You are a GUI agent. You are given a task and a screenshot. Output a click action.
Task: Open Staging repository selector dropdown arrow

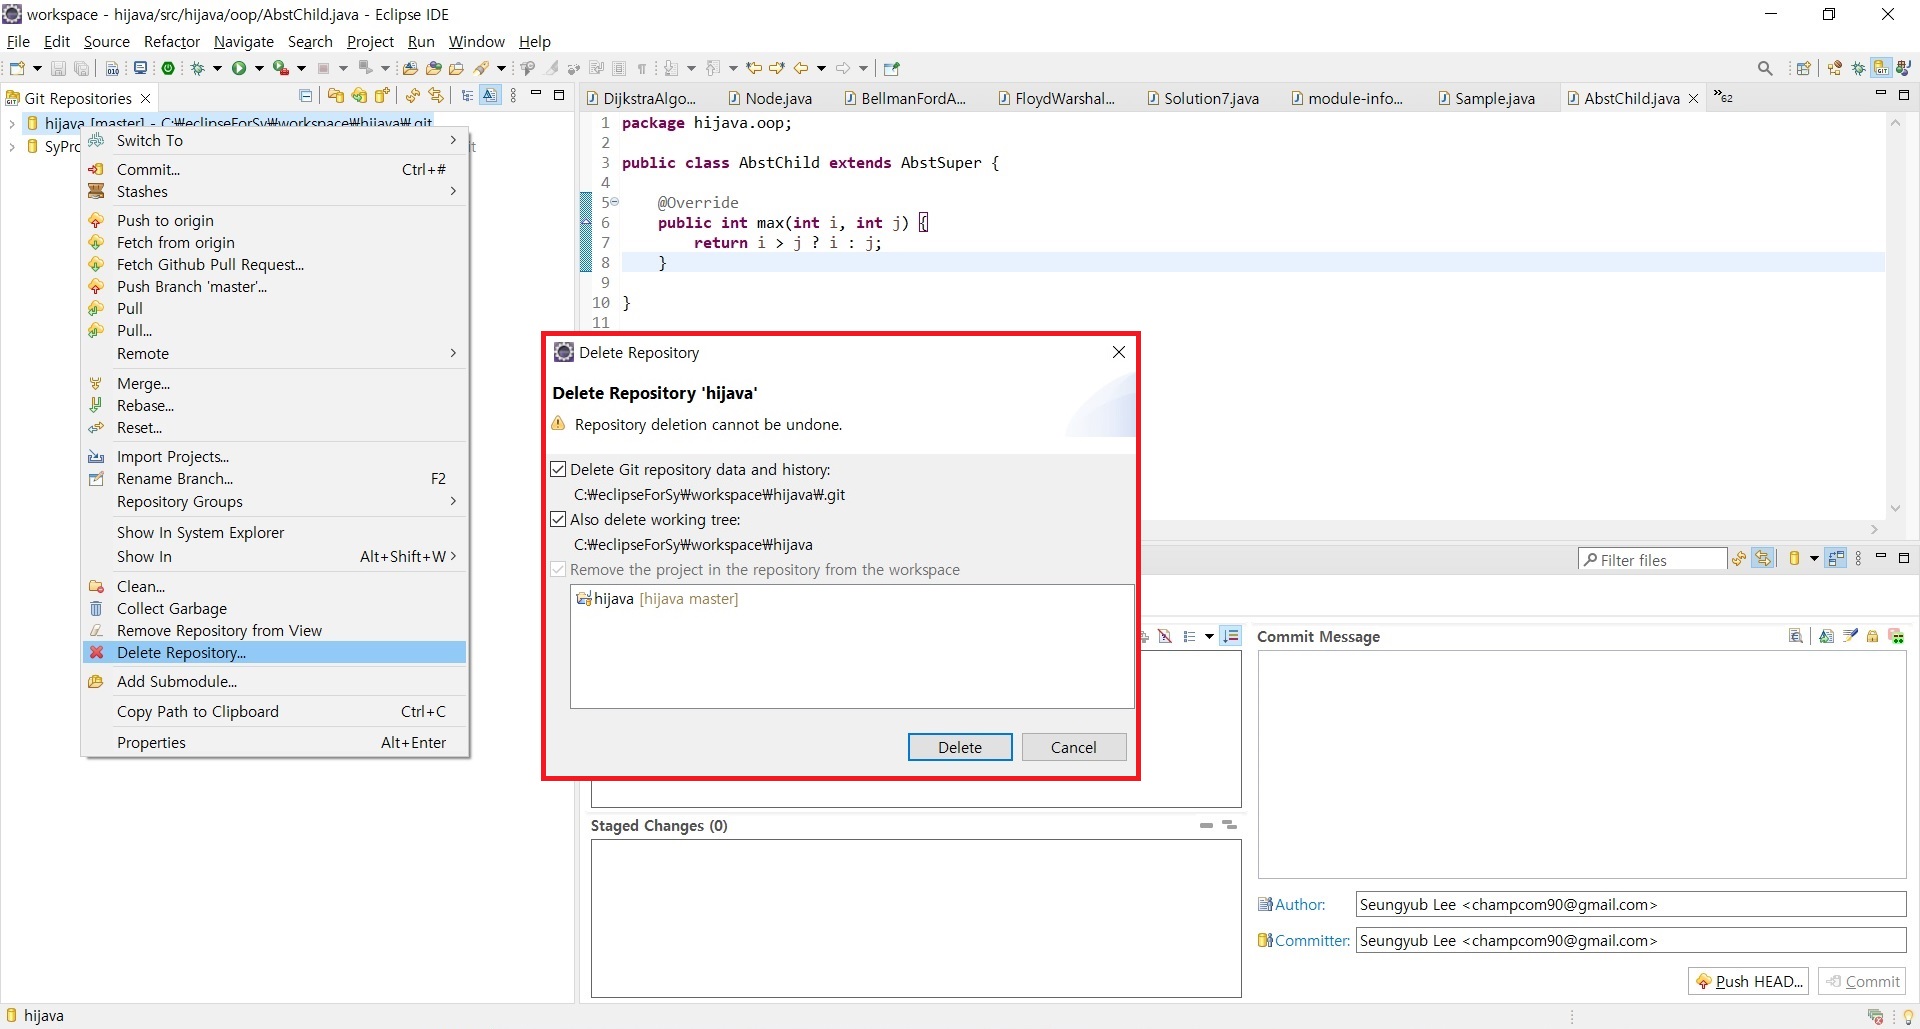point(1814,559)
